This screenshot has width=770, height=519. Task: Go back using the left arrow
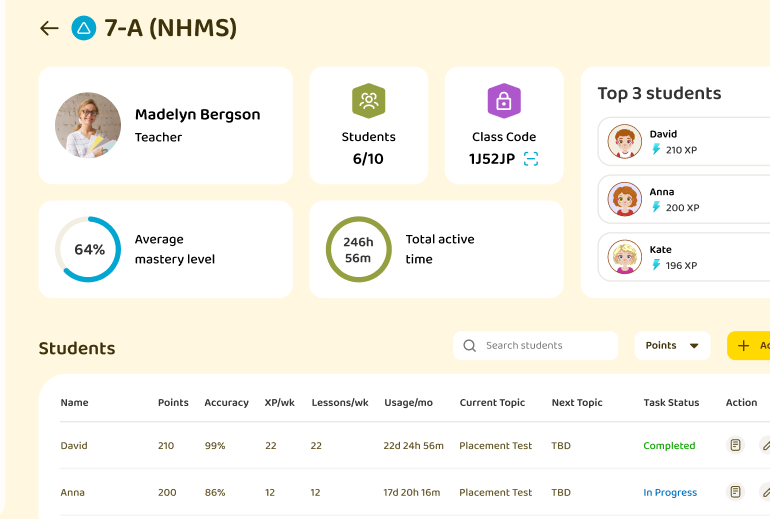click(x=49, y=28)
